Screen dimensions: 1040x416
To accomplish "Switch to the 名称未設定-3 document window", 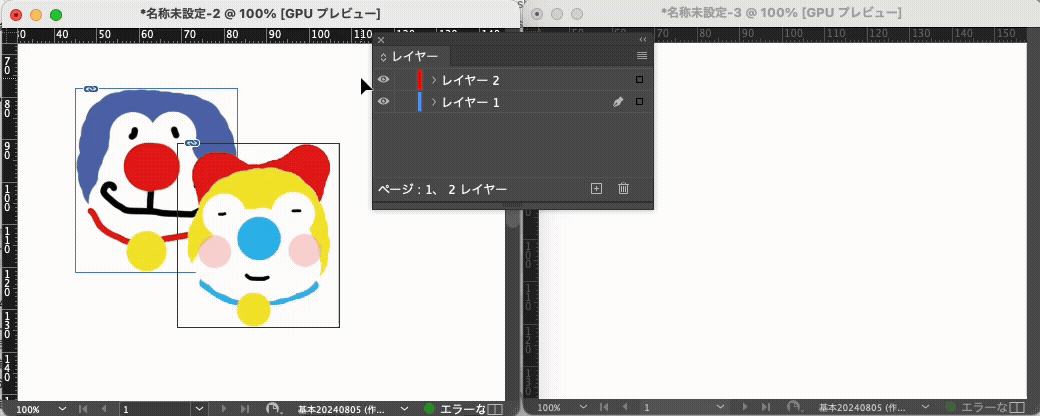I will click(x=781, y=14).
